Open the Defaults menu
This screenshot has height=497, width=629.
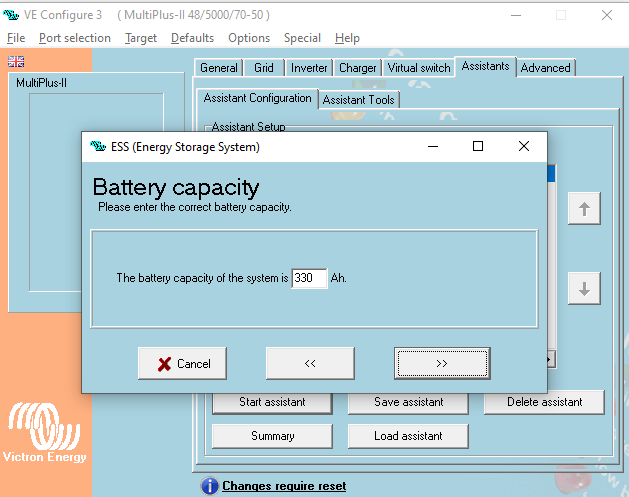(x=192, y=38)
